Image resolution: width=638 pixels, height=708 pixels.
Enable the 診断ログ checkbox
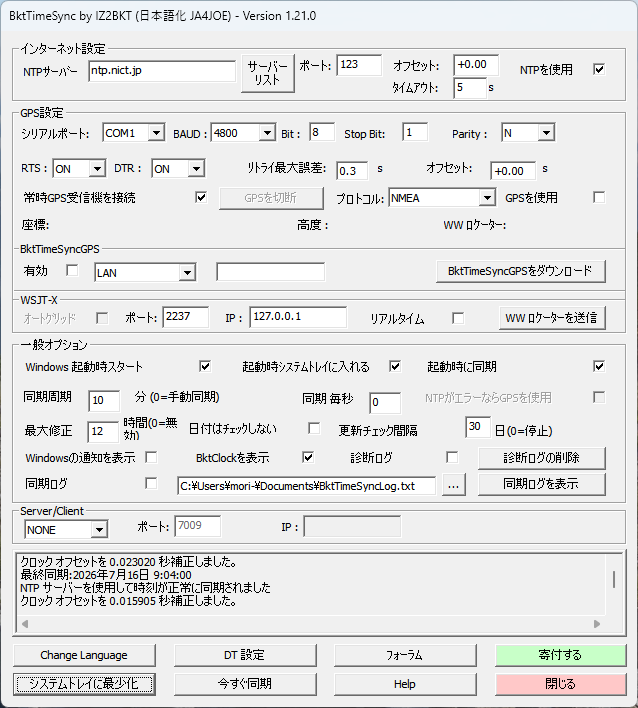452,457
